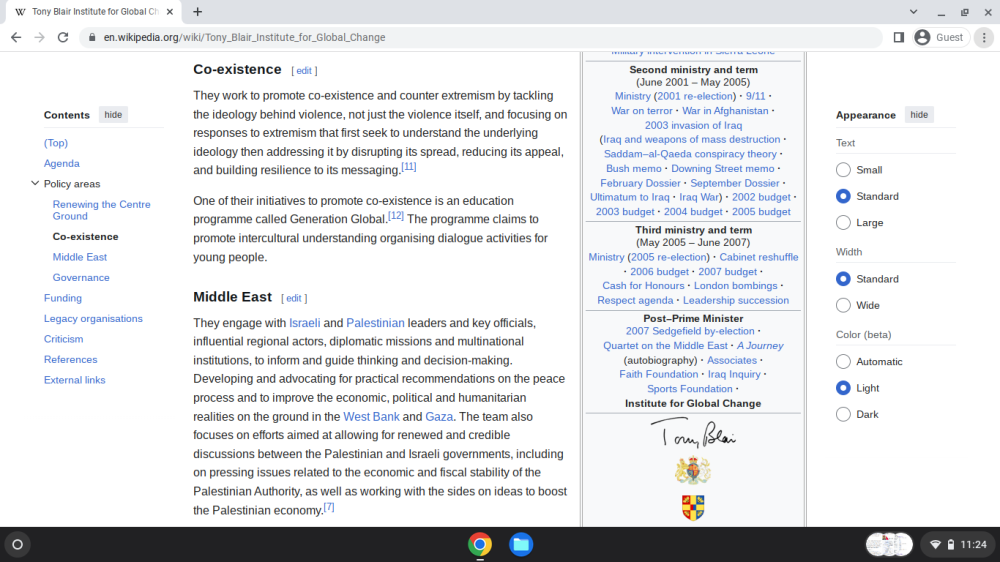
Task: Edit the Co-existence section
Action: (304, 71)
